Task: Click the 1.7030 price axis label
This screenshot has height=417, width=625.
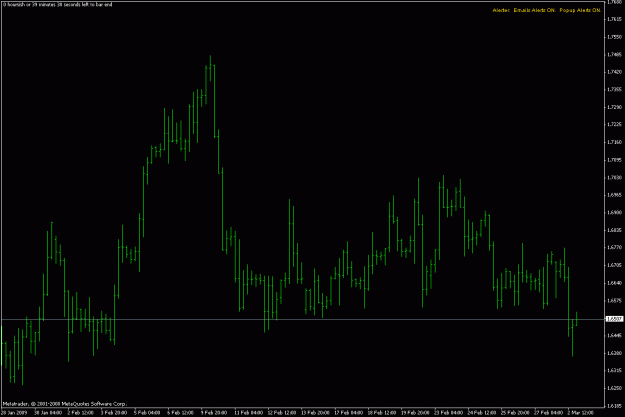Action: click(x=615, y=177)
